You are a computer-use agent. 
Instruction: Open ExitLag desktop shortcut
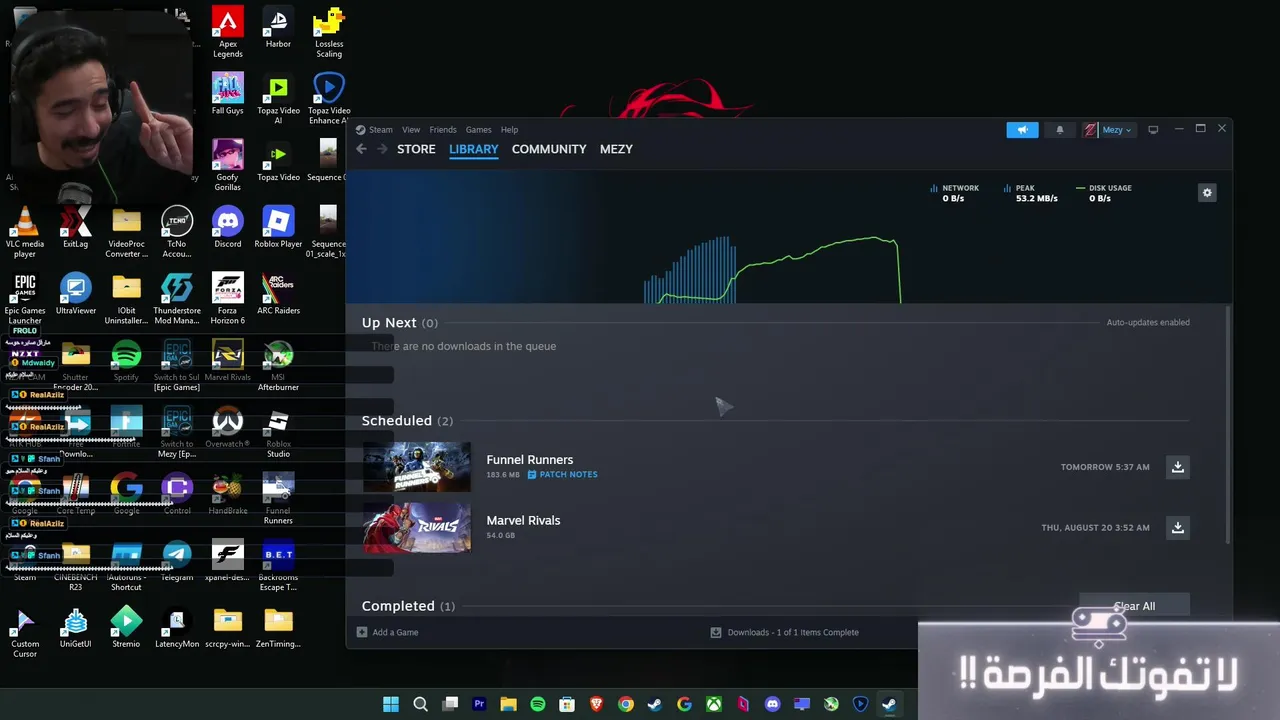coord(75,229)
